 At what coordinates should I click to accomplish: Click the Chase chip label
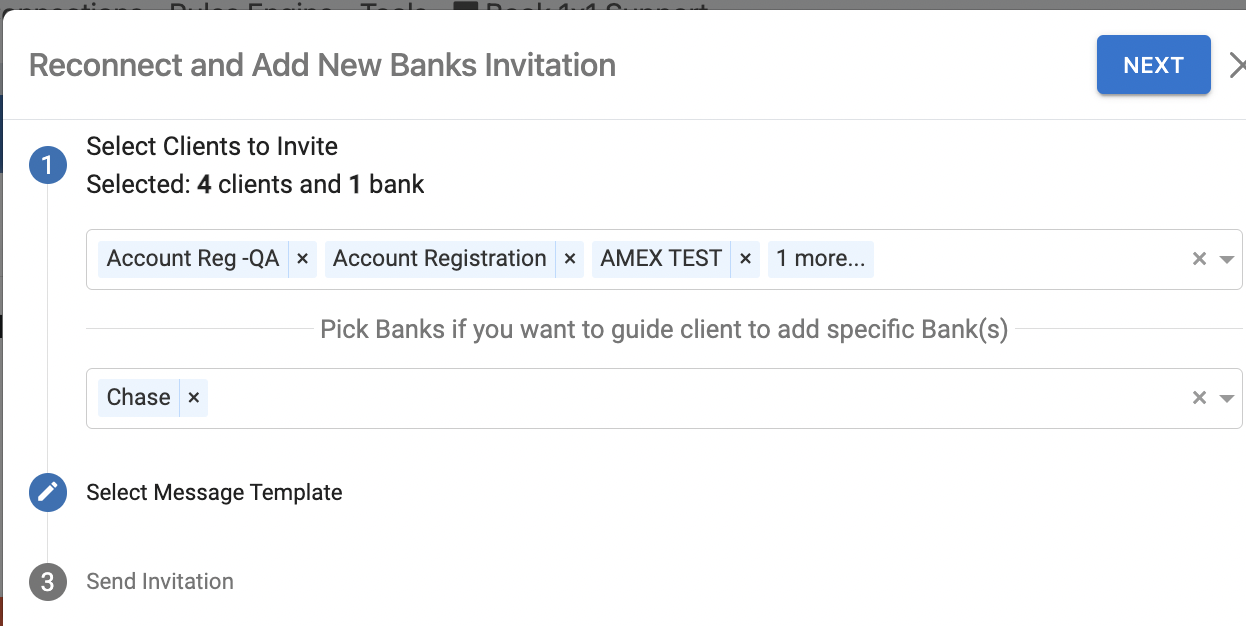[138, 398]
